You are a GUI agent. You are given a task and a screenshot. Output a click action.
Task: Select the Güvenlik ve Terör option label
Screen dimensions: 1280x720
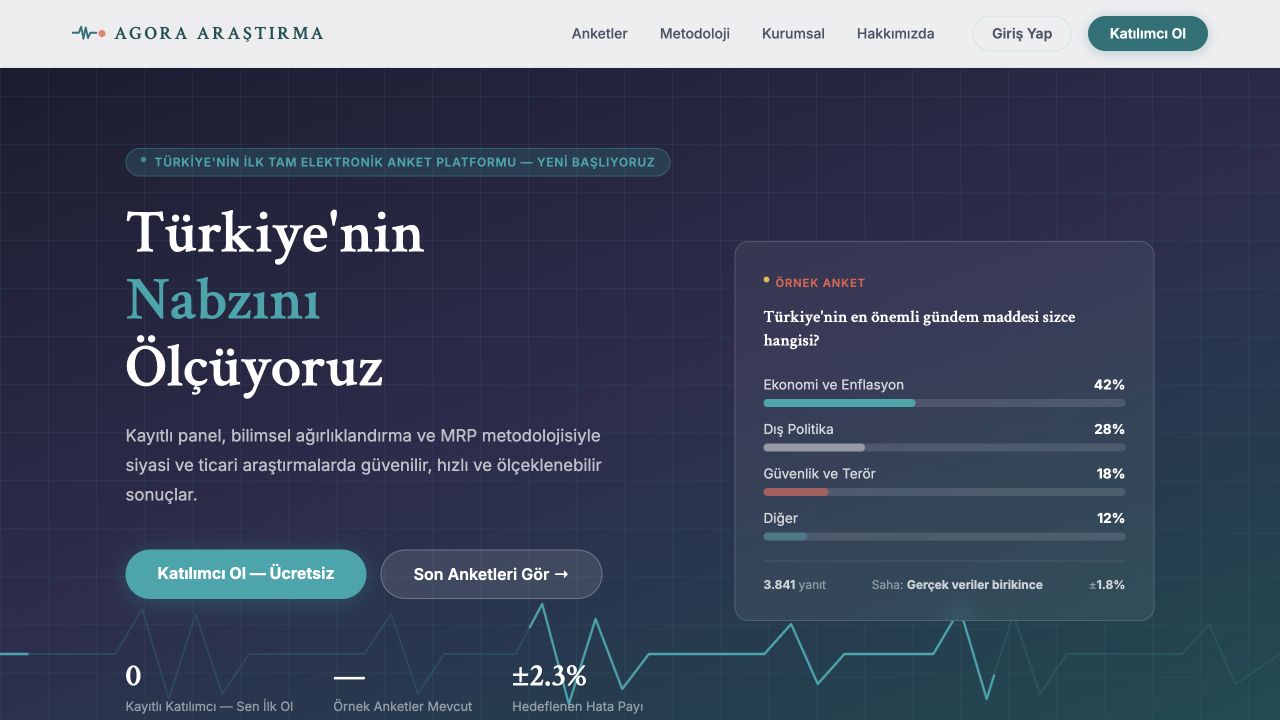(x=820, y=474)
